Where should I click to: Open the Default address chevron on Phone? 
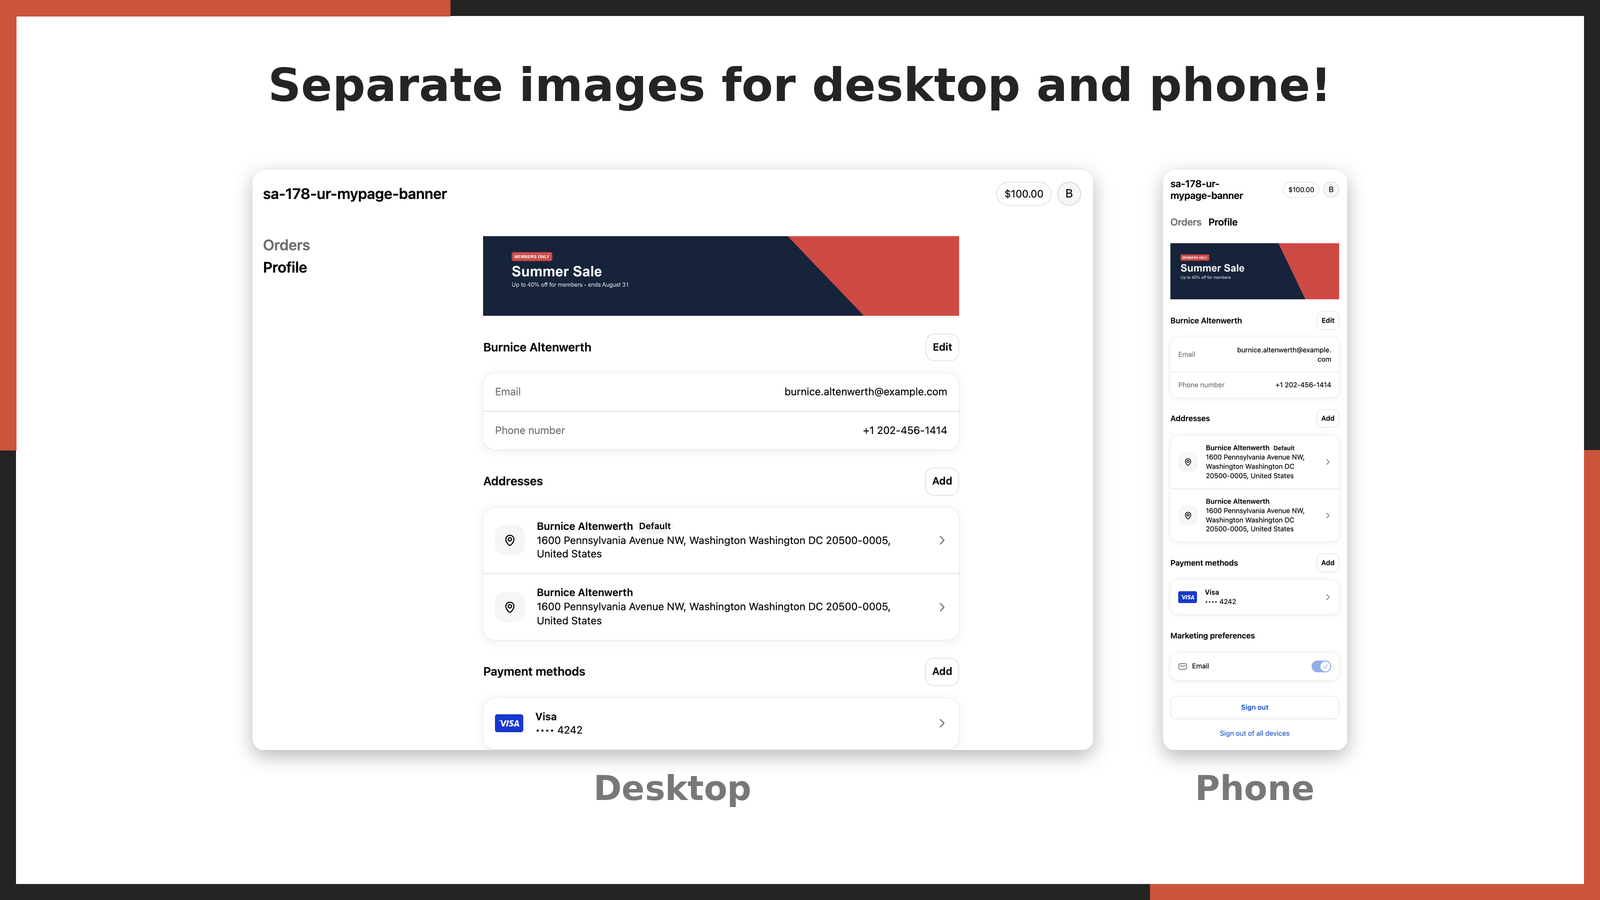[1328, 462]
